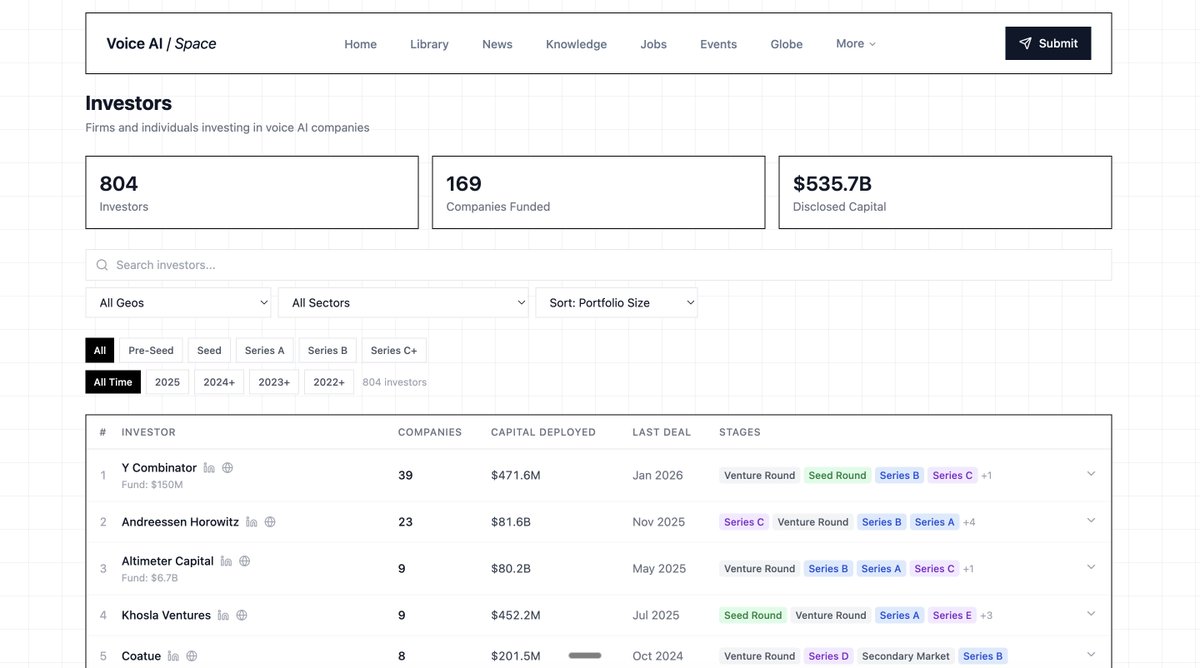Select the All stage filter
Screen dimensions: 1200x668
click(100, 351)
